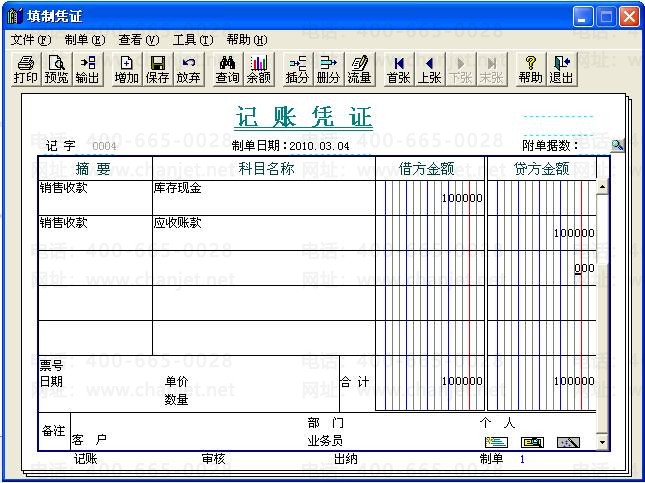The height and width of the screenshot is (483, 645).
Task: Open 预览 print preview
Action: (56, 69)
